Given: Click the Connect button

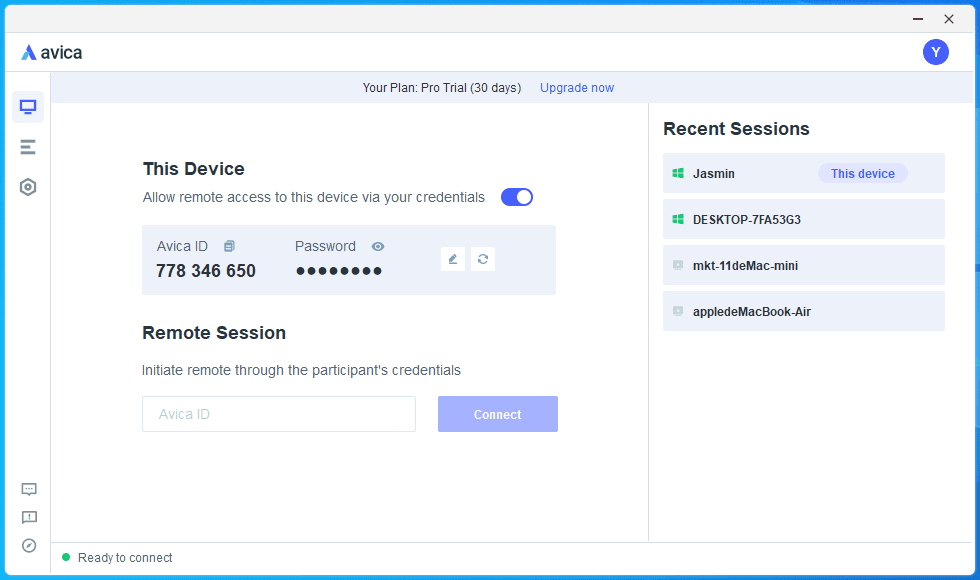Looking at the screenshot, I should pyautogui.click(x=497, y=414).
